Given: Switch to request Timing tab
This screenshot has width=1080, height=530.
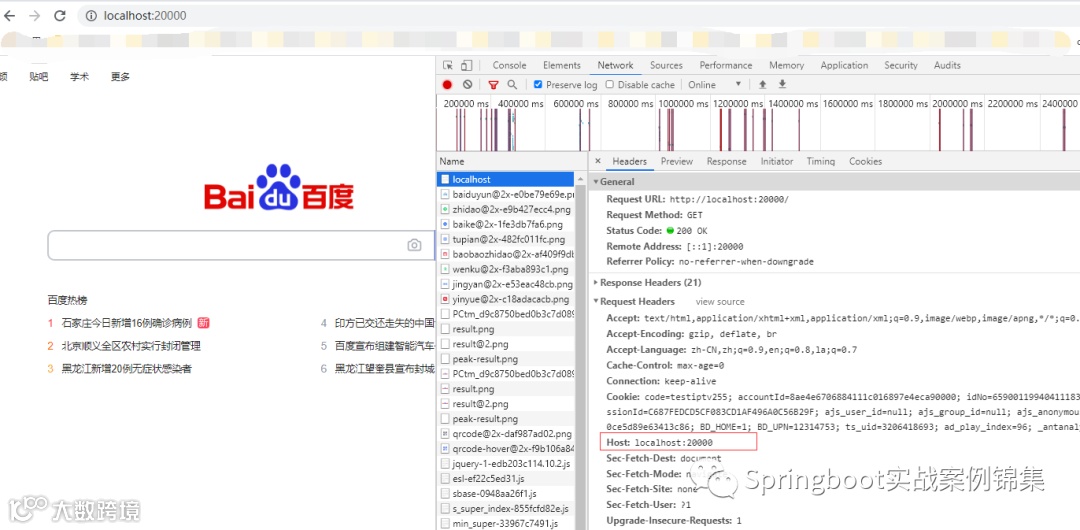Looking at the screenshot, I should coord(821,161).
